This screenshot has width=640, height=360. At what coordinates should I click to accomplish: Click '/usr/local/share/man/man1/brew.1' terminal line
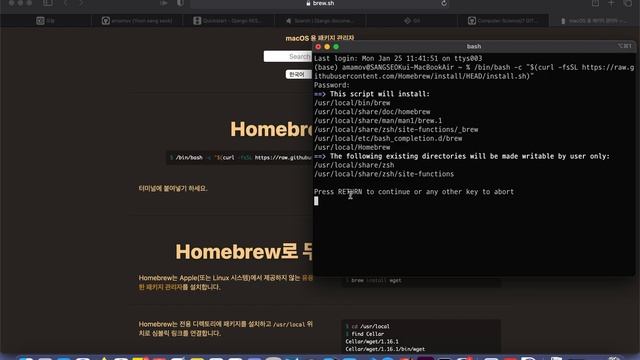(378, 121)
